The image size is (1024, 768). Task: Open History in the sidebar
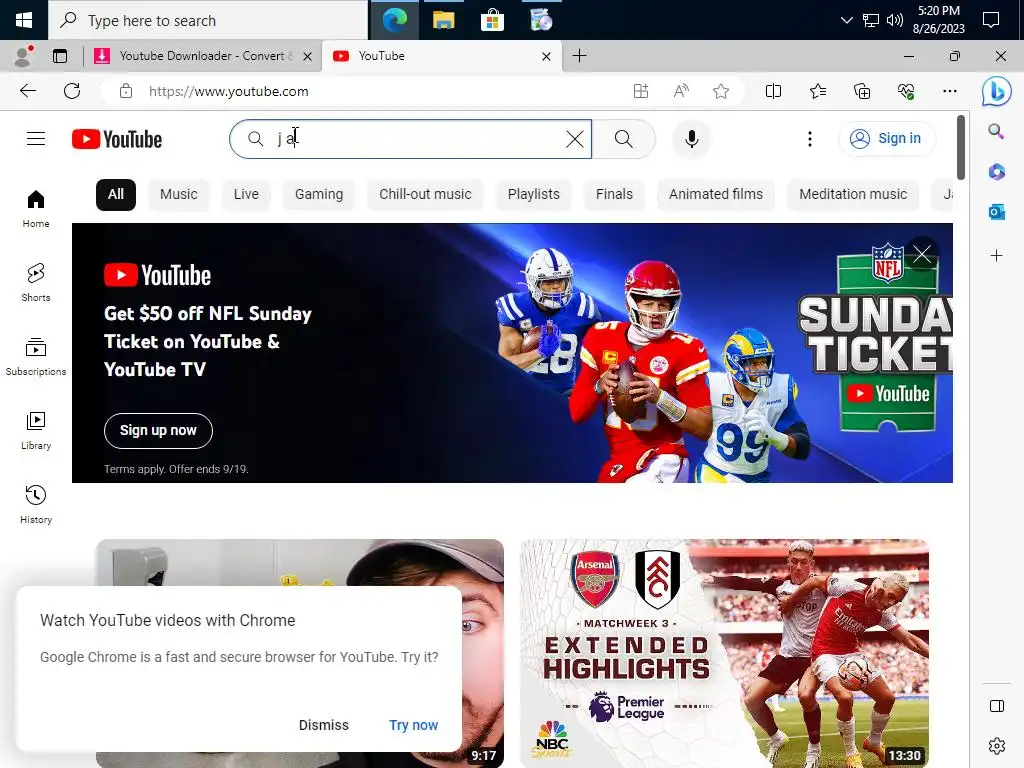pos(36,504)
